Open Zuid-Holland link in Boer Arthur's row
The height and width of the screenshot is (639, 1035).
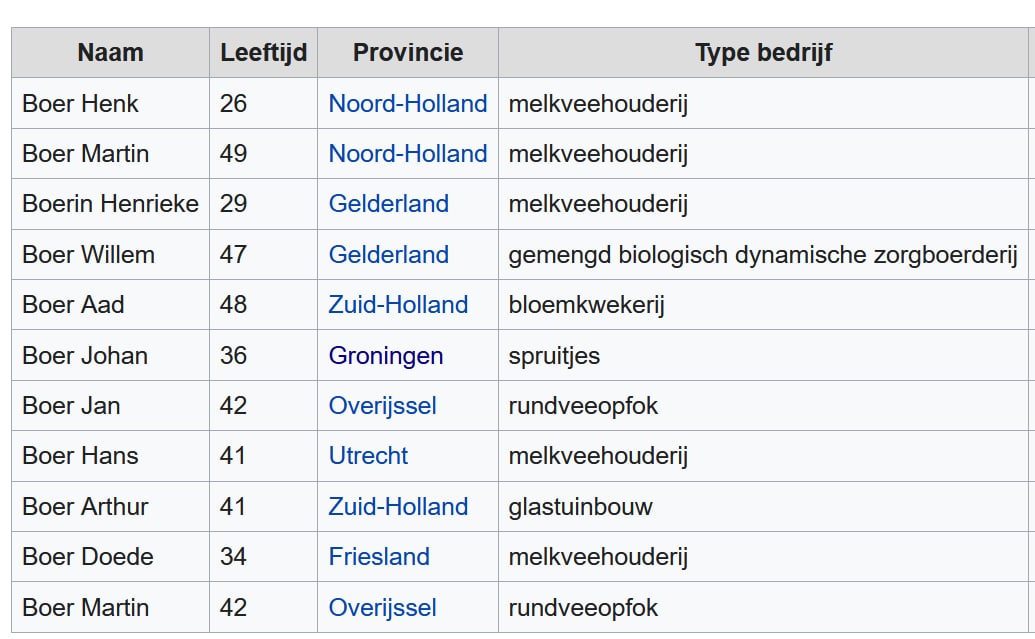(x=398, y=507)
